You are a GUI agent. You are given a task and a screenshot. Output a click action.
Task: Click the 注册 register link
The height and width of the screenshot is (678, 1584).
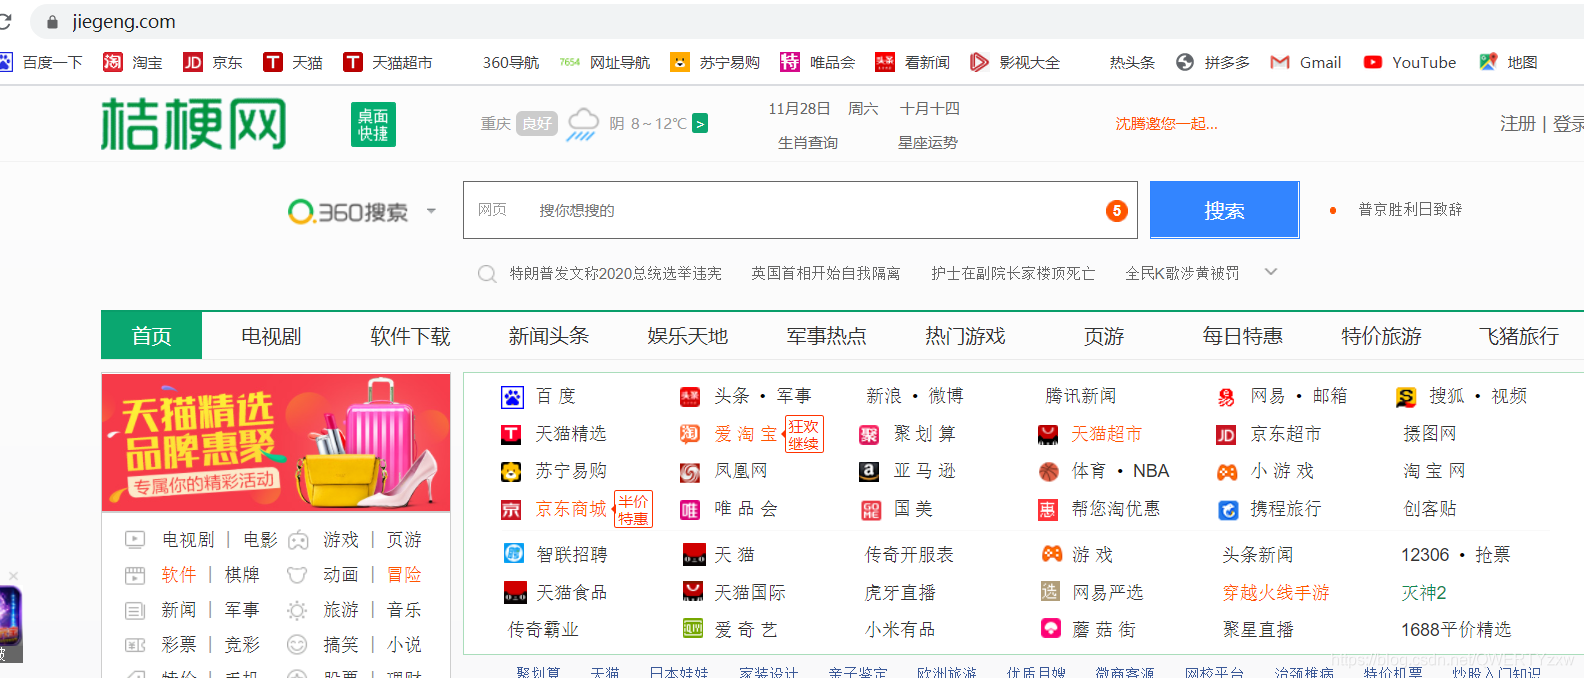tap(1517, 123)
